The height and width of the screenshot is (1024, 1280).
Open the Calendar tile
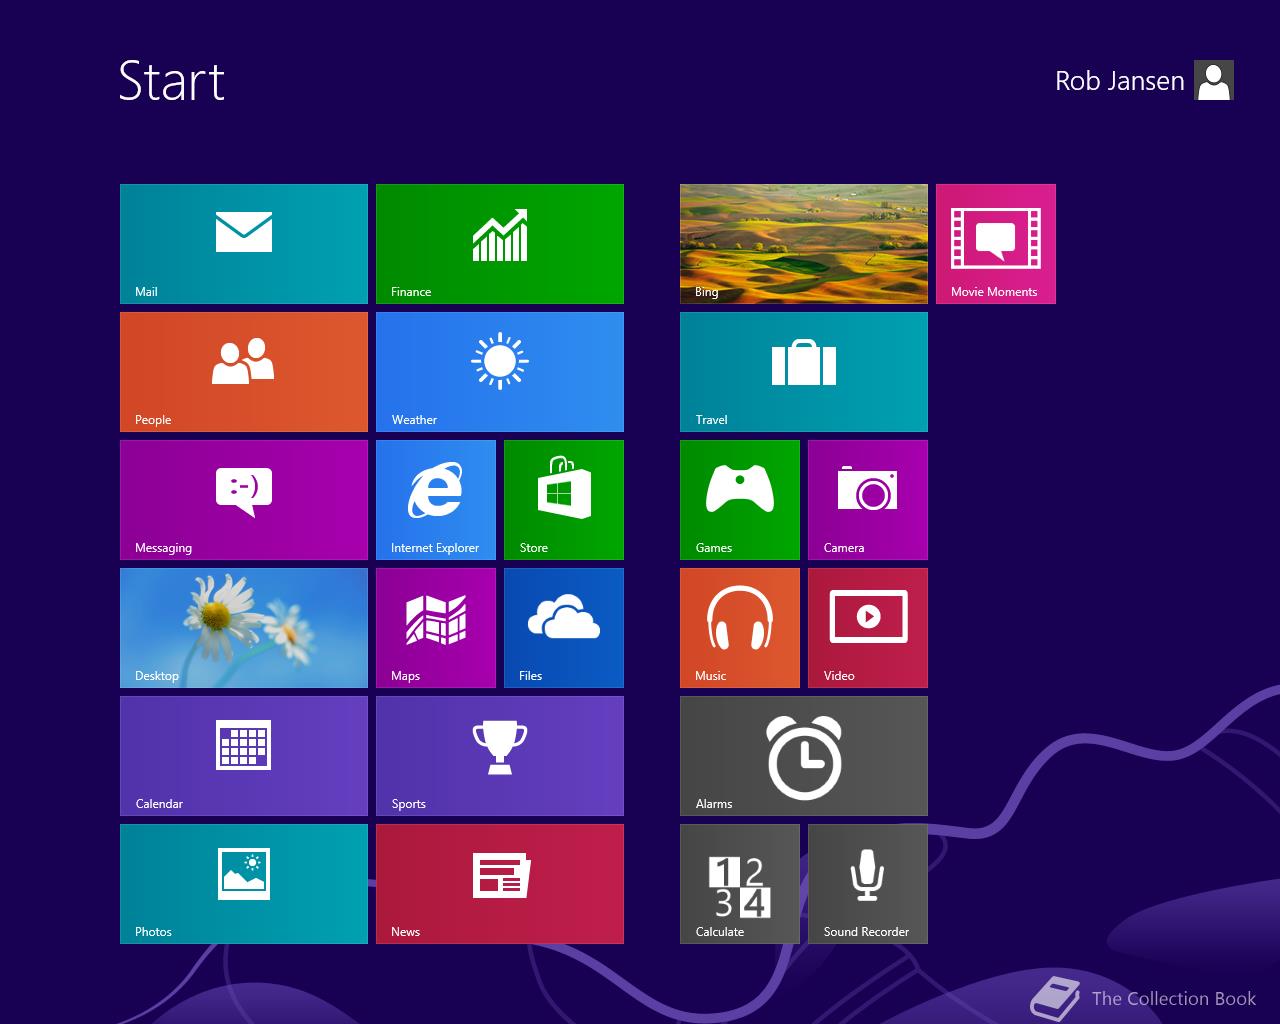(244, 756)
